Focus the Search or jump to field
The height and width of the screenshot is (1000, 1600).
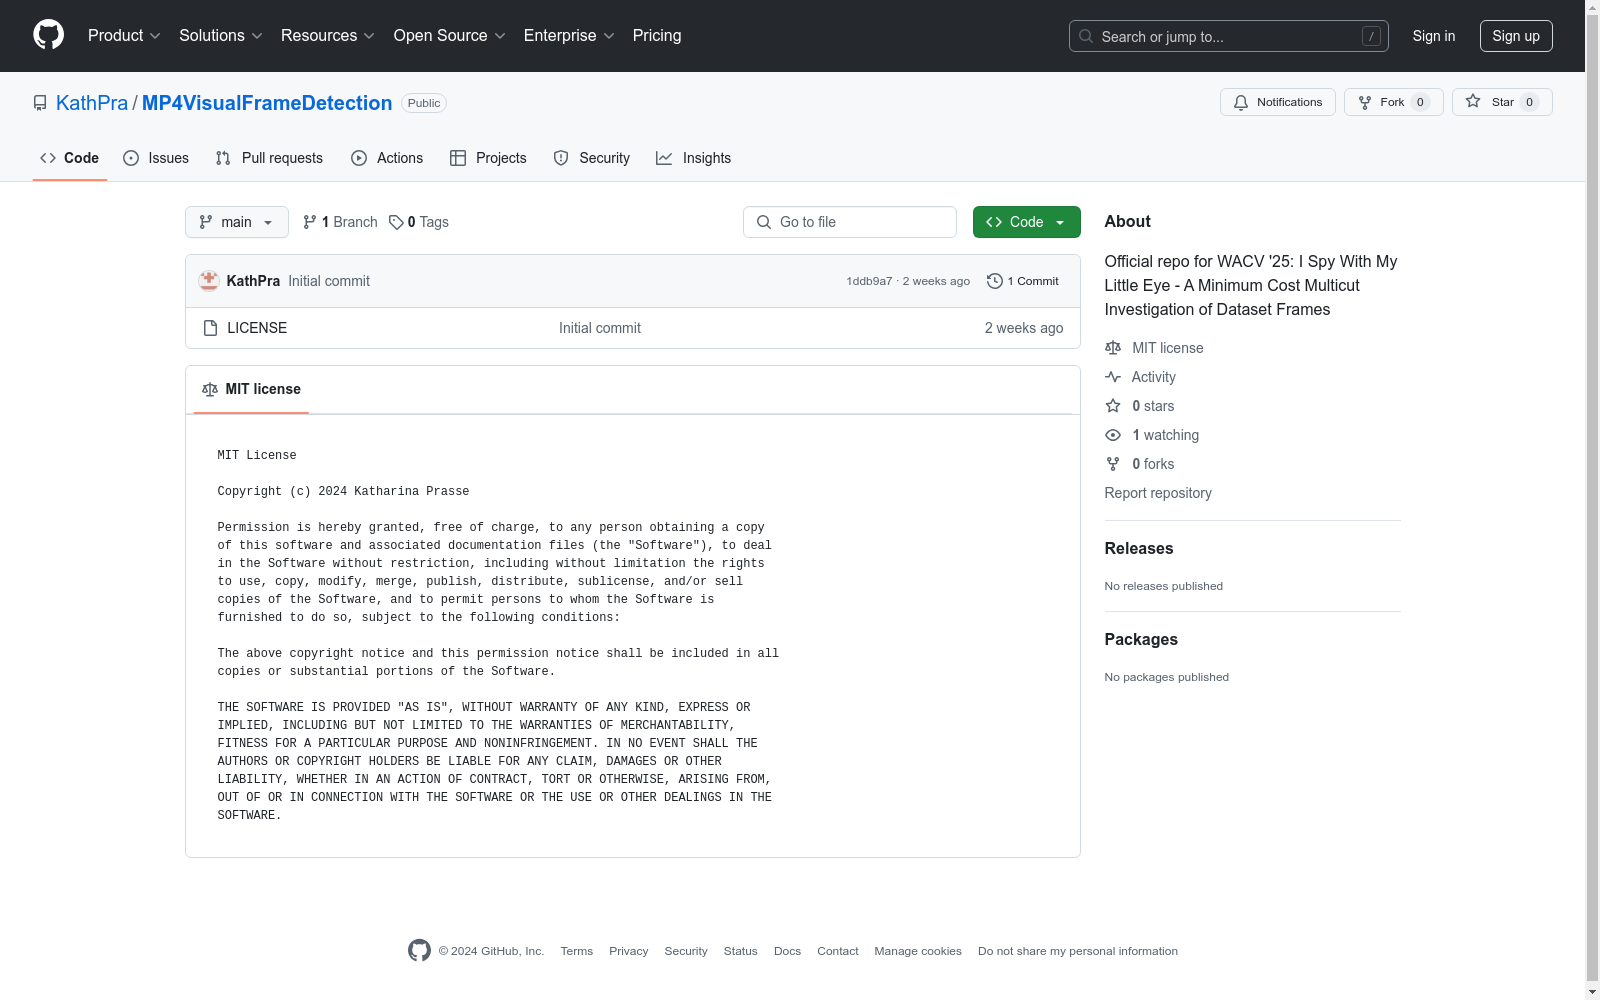[1228, 36]
